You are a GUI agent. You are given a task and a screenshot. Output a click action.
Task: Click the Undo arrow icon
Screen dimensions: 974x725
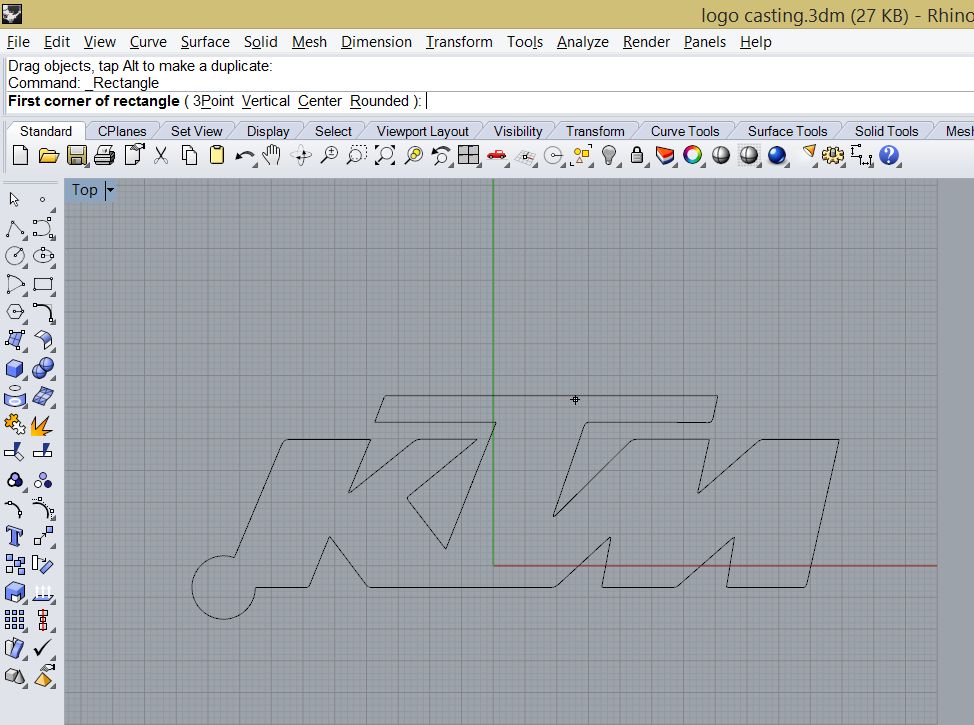click(x=245, y=156)
